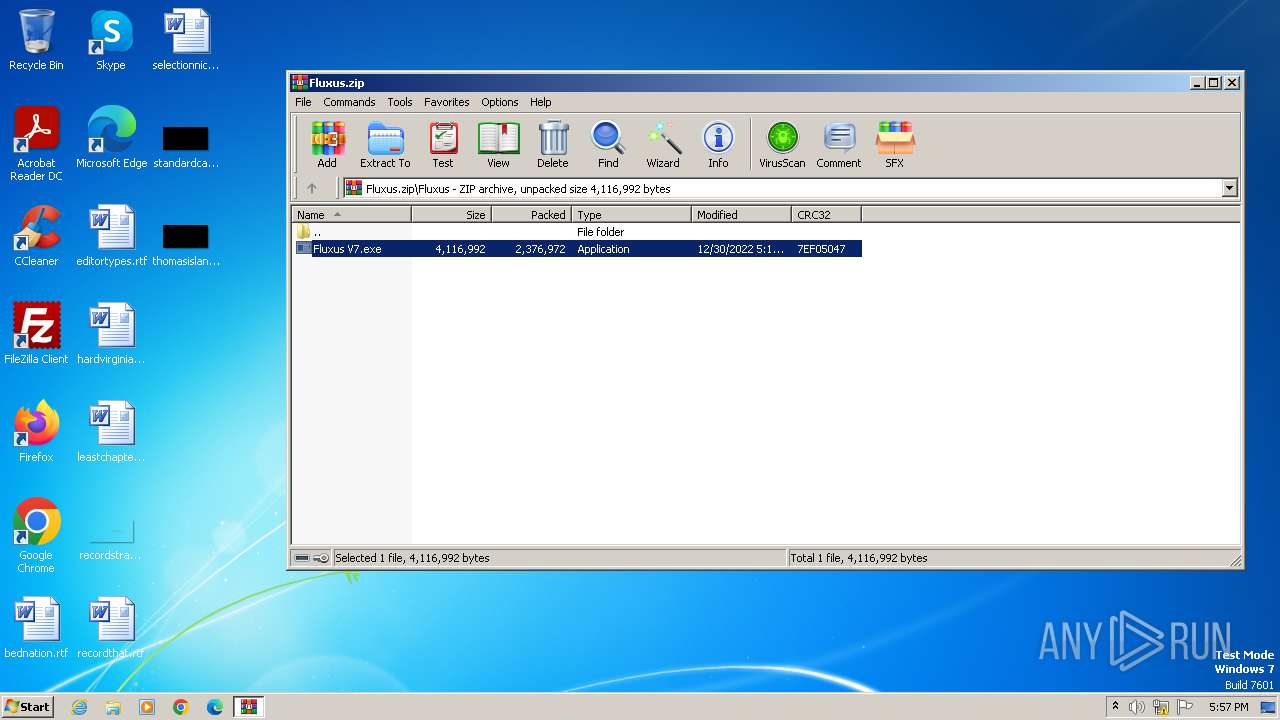1280x720 pixels.
Task: Click Action Center flag tray icon
Action: click(x=1185, y=707)
